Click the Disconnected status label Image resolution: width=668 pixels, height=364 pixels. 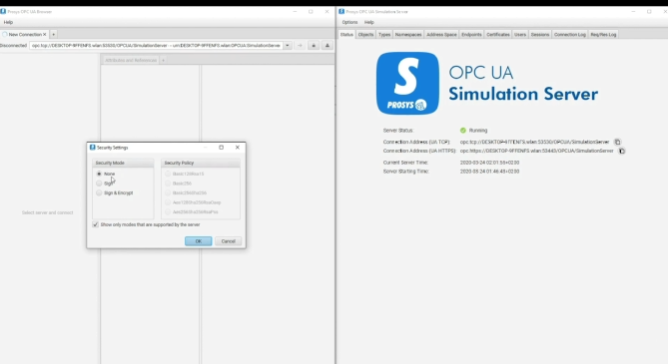[x=14, y=46]
